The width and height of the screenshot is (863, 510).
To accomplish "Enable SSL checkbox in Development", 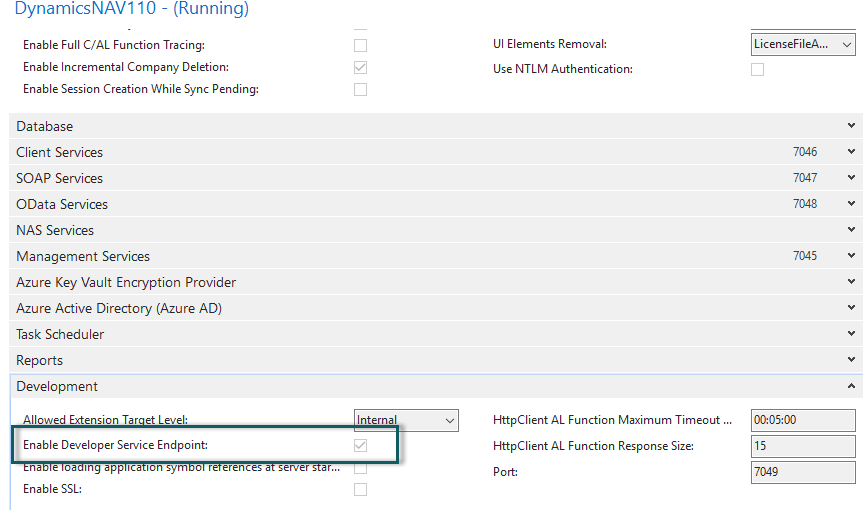I will pos(360,489).
